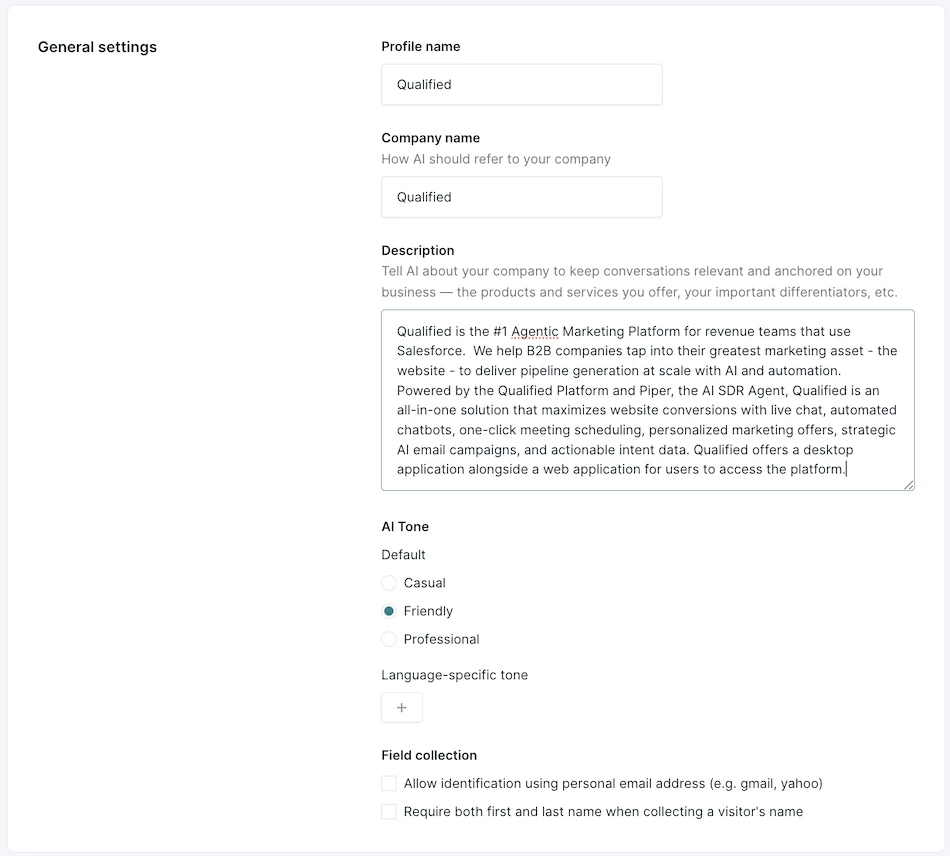Place cursor in the Description textarea
This screenshot has width=950, height=856.
(648, 400)
